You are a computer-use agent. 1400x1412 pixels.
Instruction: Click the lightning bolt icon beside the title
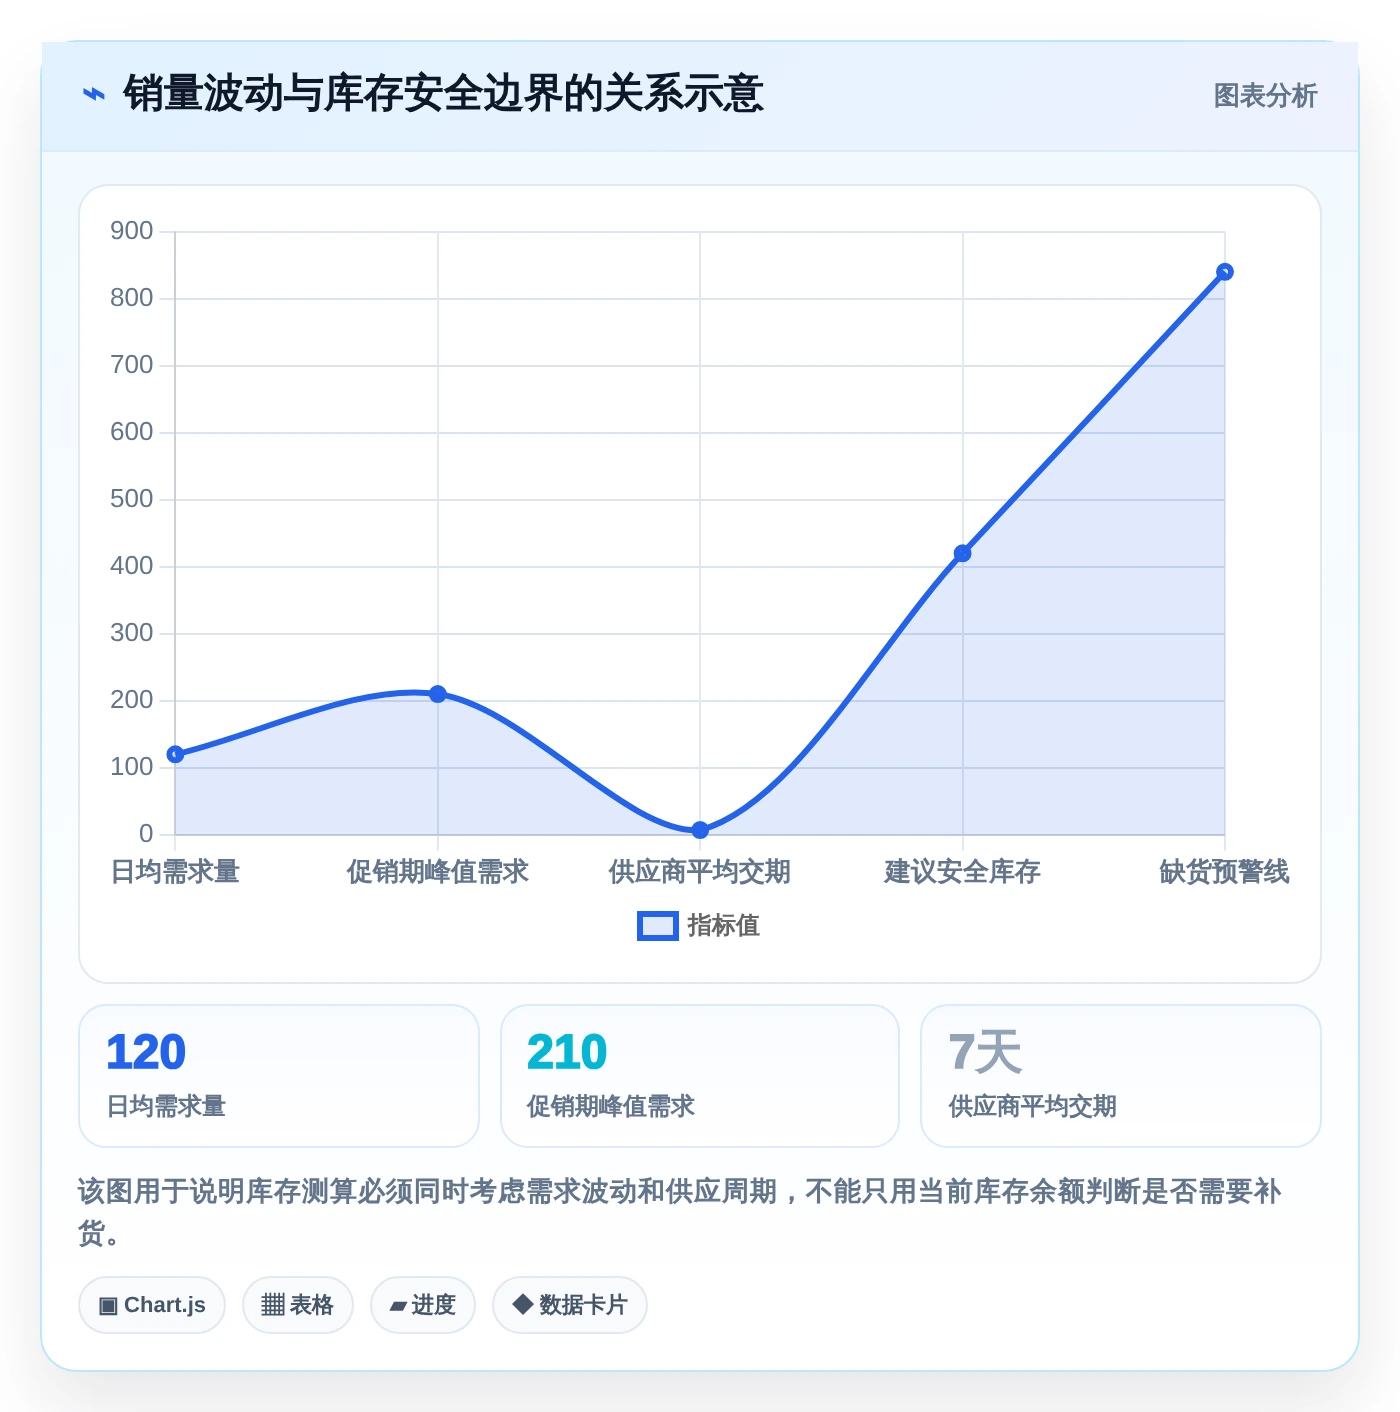coord(93,94)
